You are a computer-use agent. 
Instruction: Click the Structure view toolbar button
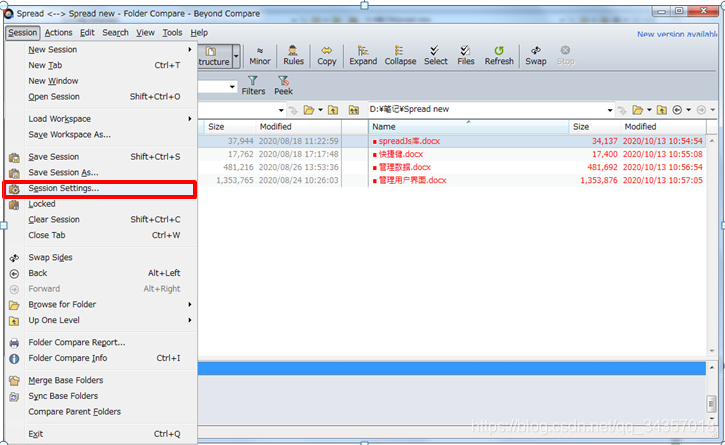[215, 56]
